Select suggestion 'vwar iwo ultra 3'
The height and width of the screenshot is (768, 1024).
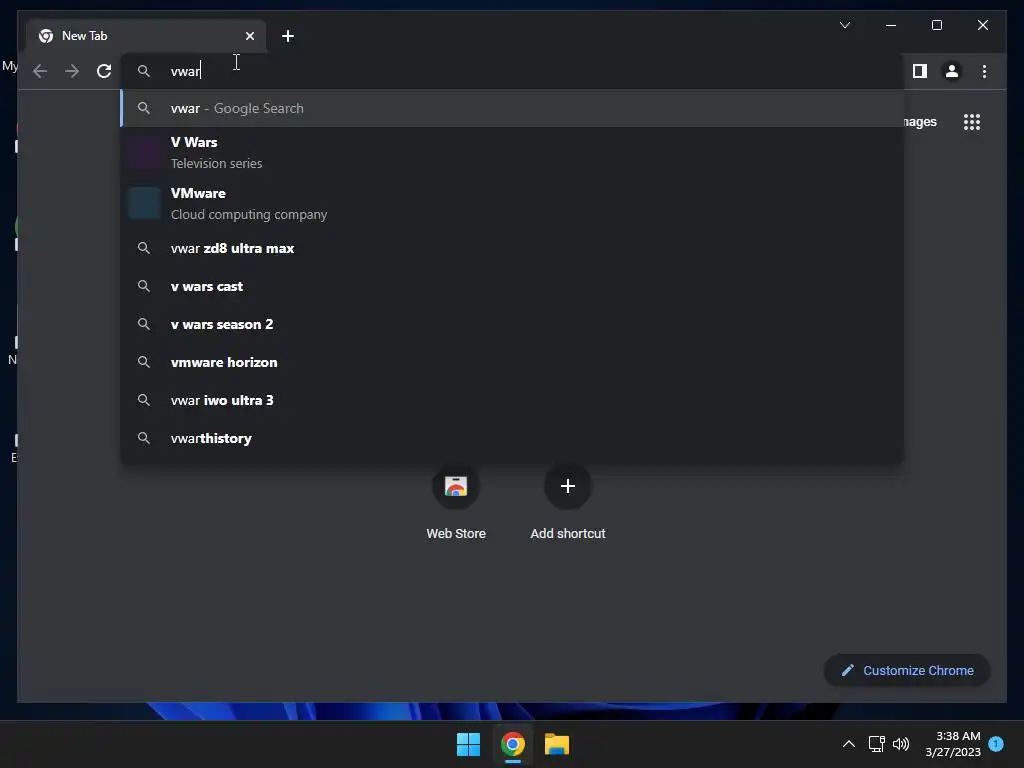point(513,400)
